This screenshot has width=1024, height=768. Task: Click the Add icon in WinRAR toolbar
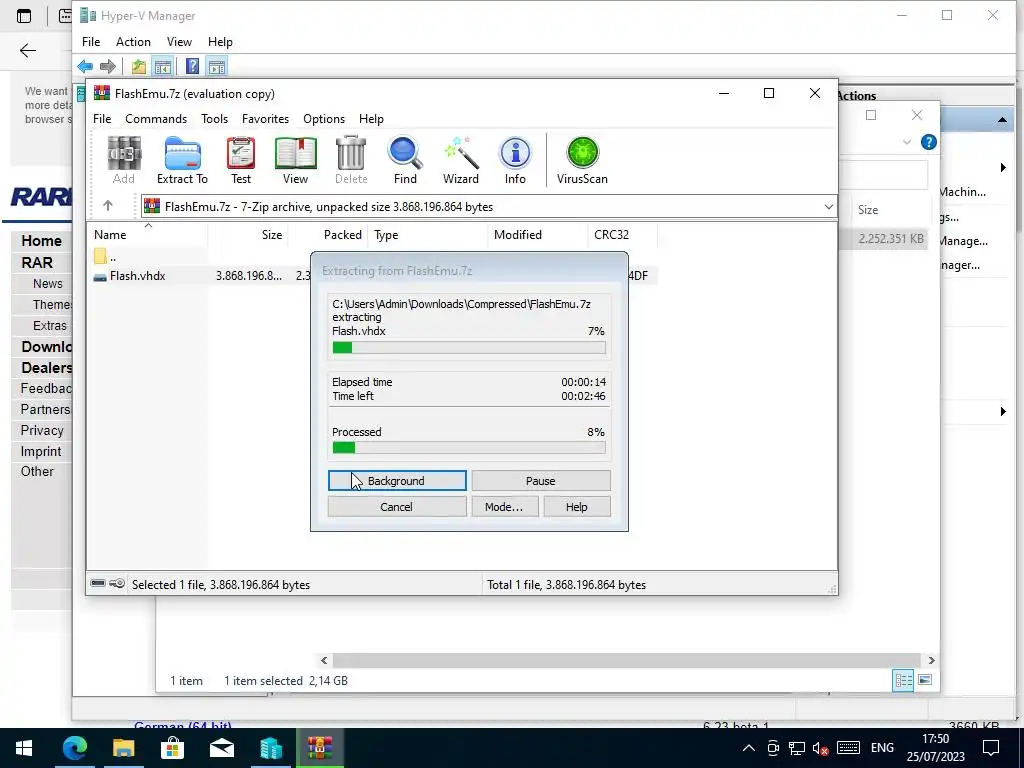point(123,160)
